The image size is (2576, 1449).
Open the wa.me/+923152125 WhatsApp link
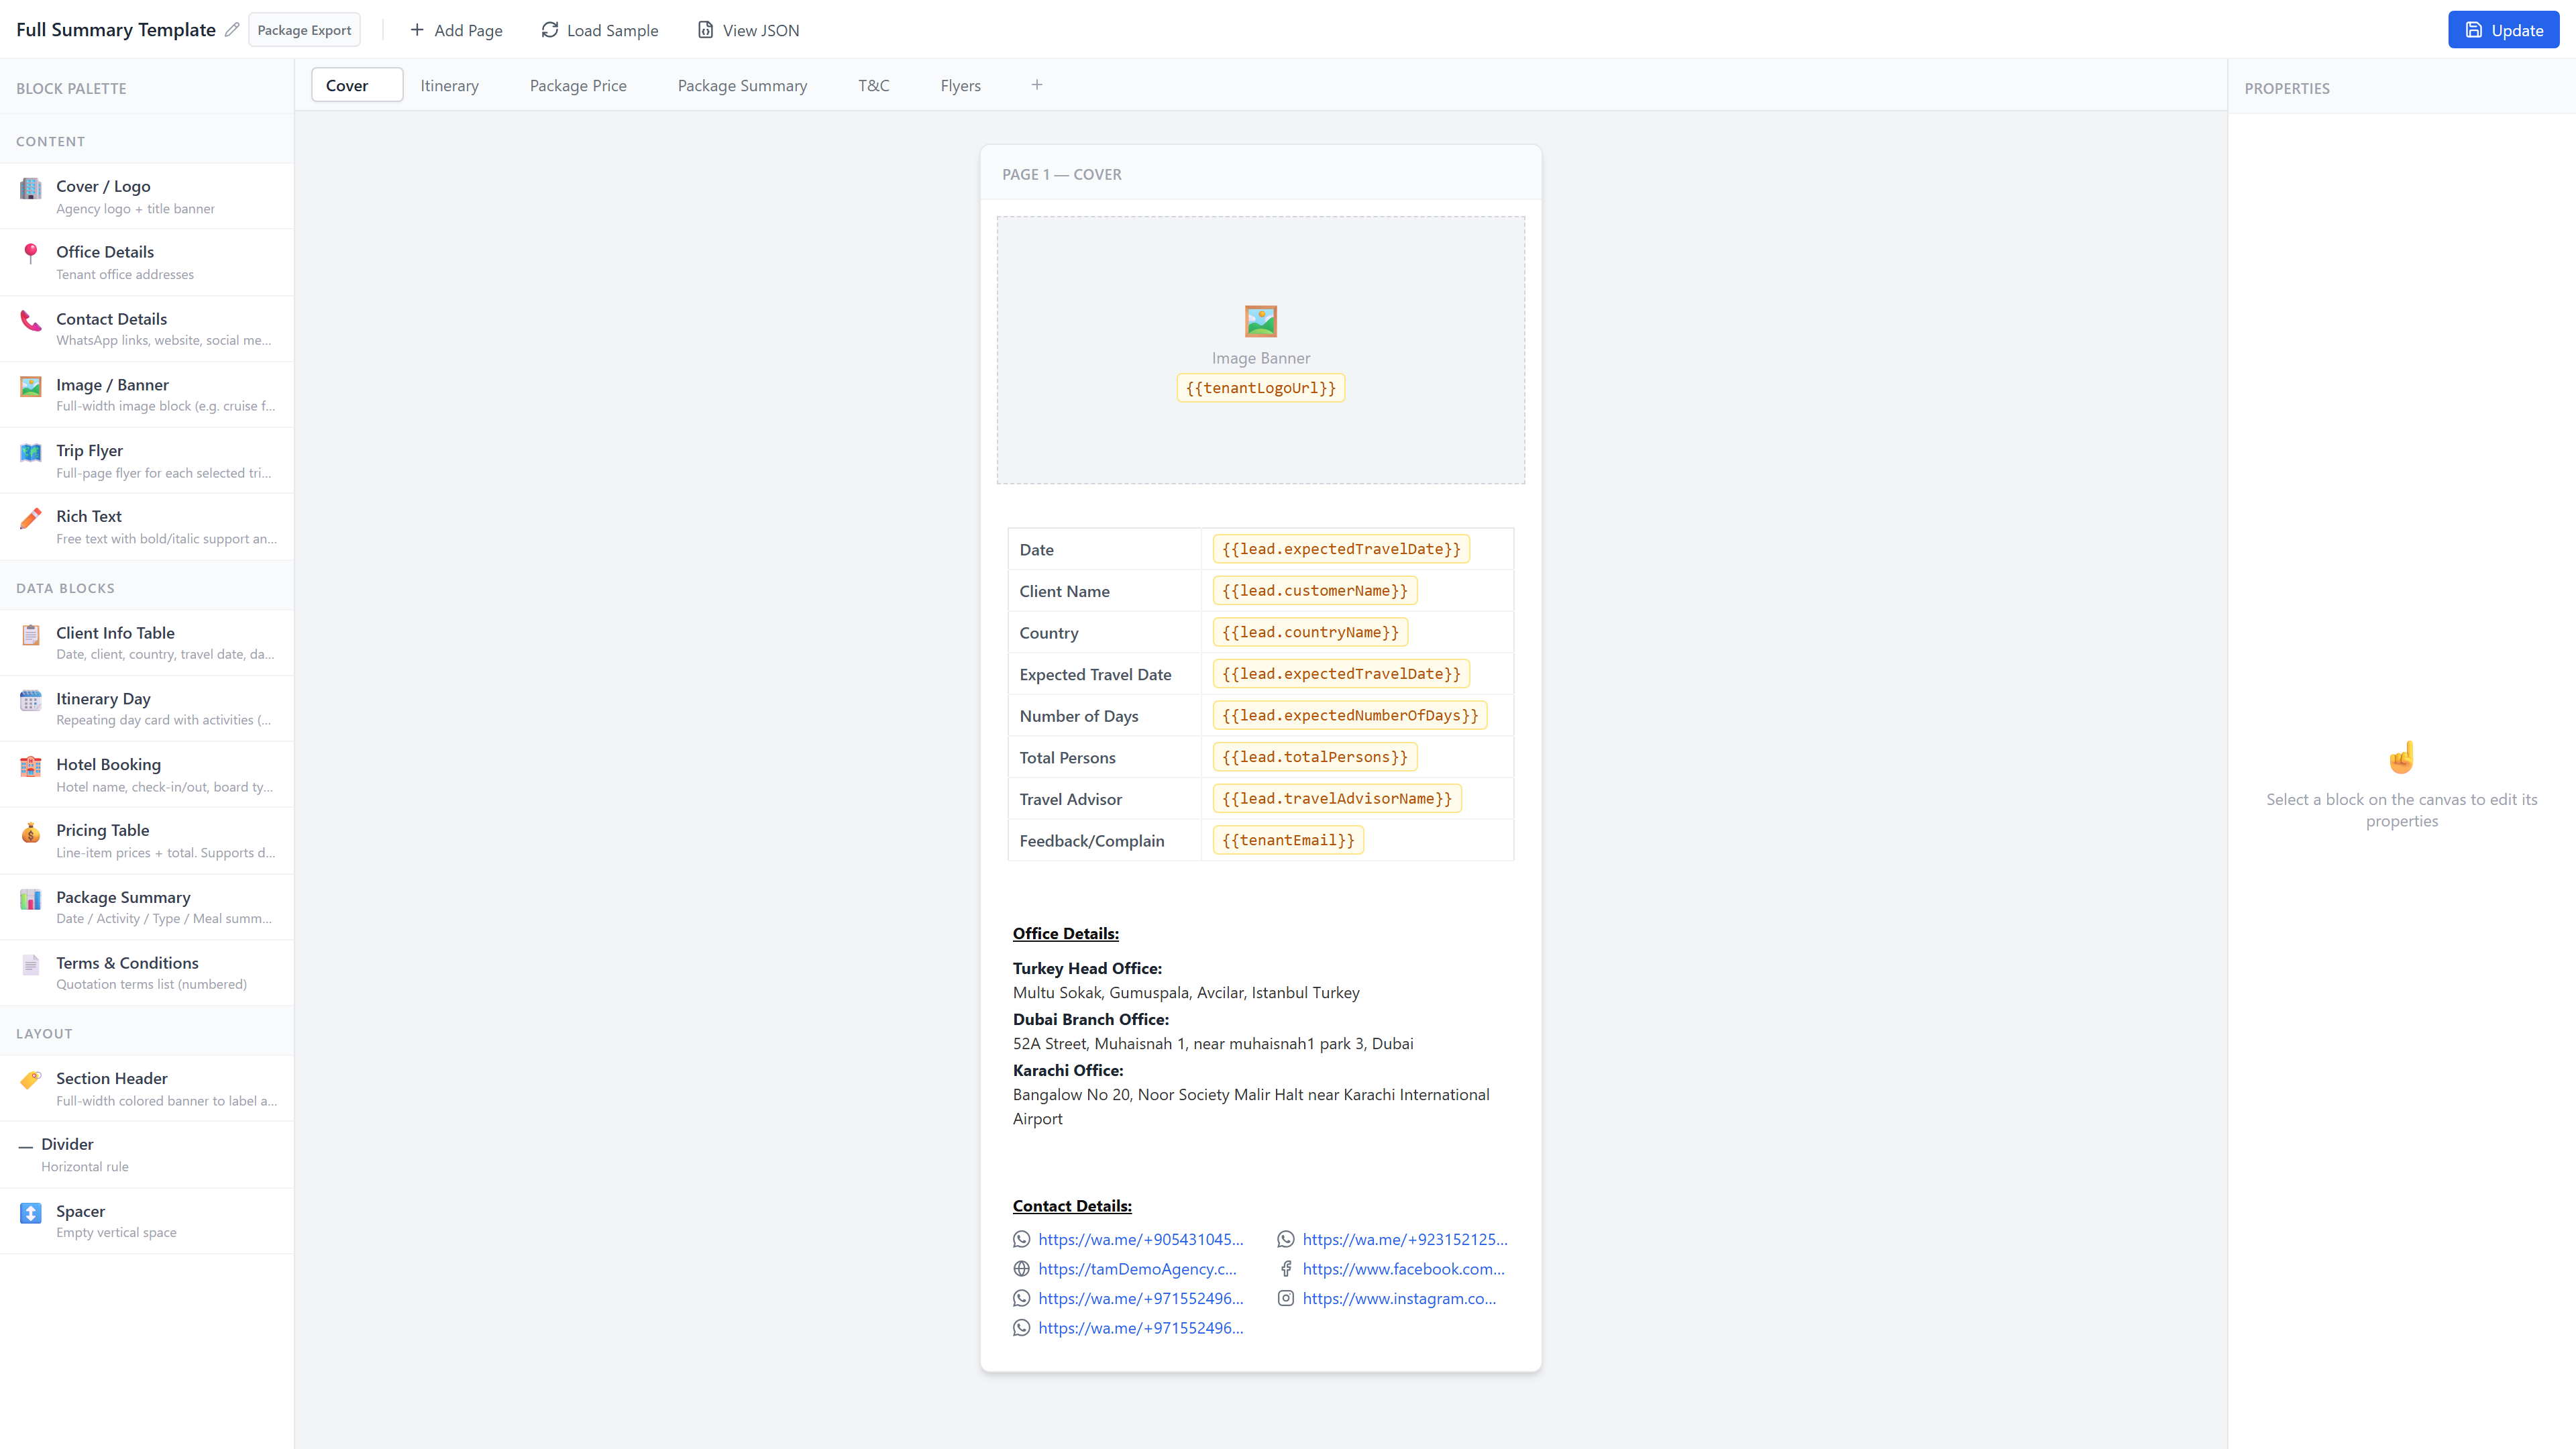pos(1405,1239)
